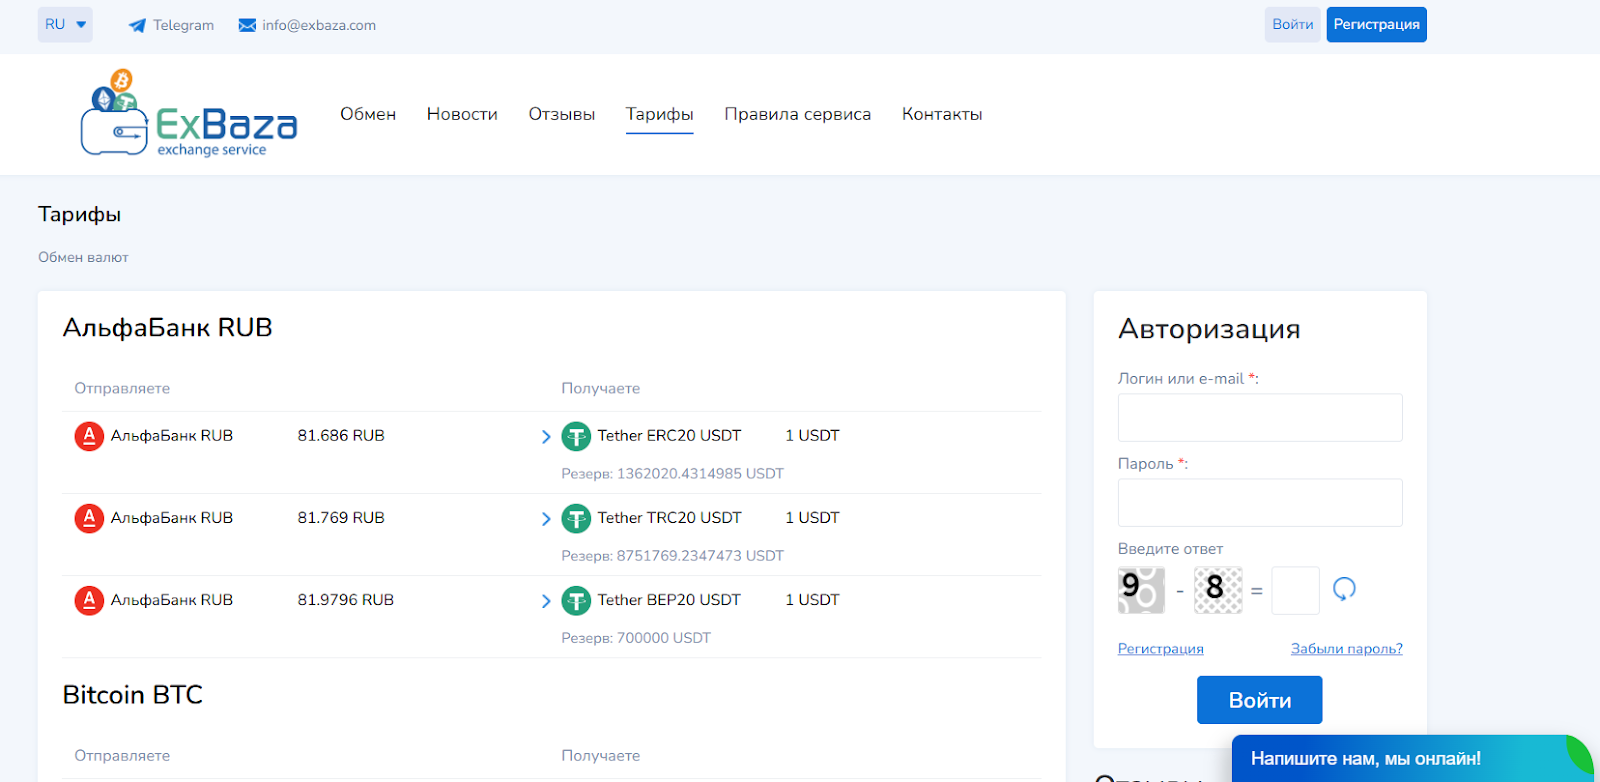Open the RU language dropdown
This screenshot has width=1600, height=782.
[65, 25]
